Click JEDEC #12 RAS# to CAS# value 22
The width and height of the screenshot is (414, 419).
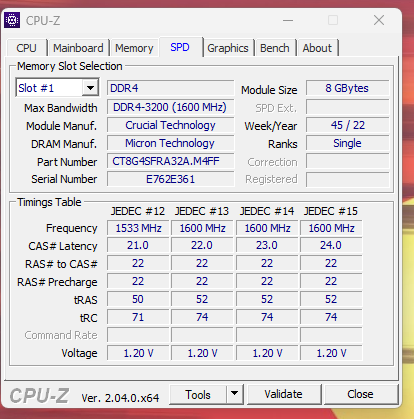point(138,263)
